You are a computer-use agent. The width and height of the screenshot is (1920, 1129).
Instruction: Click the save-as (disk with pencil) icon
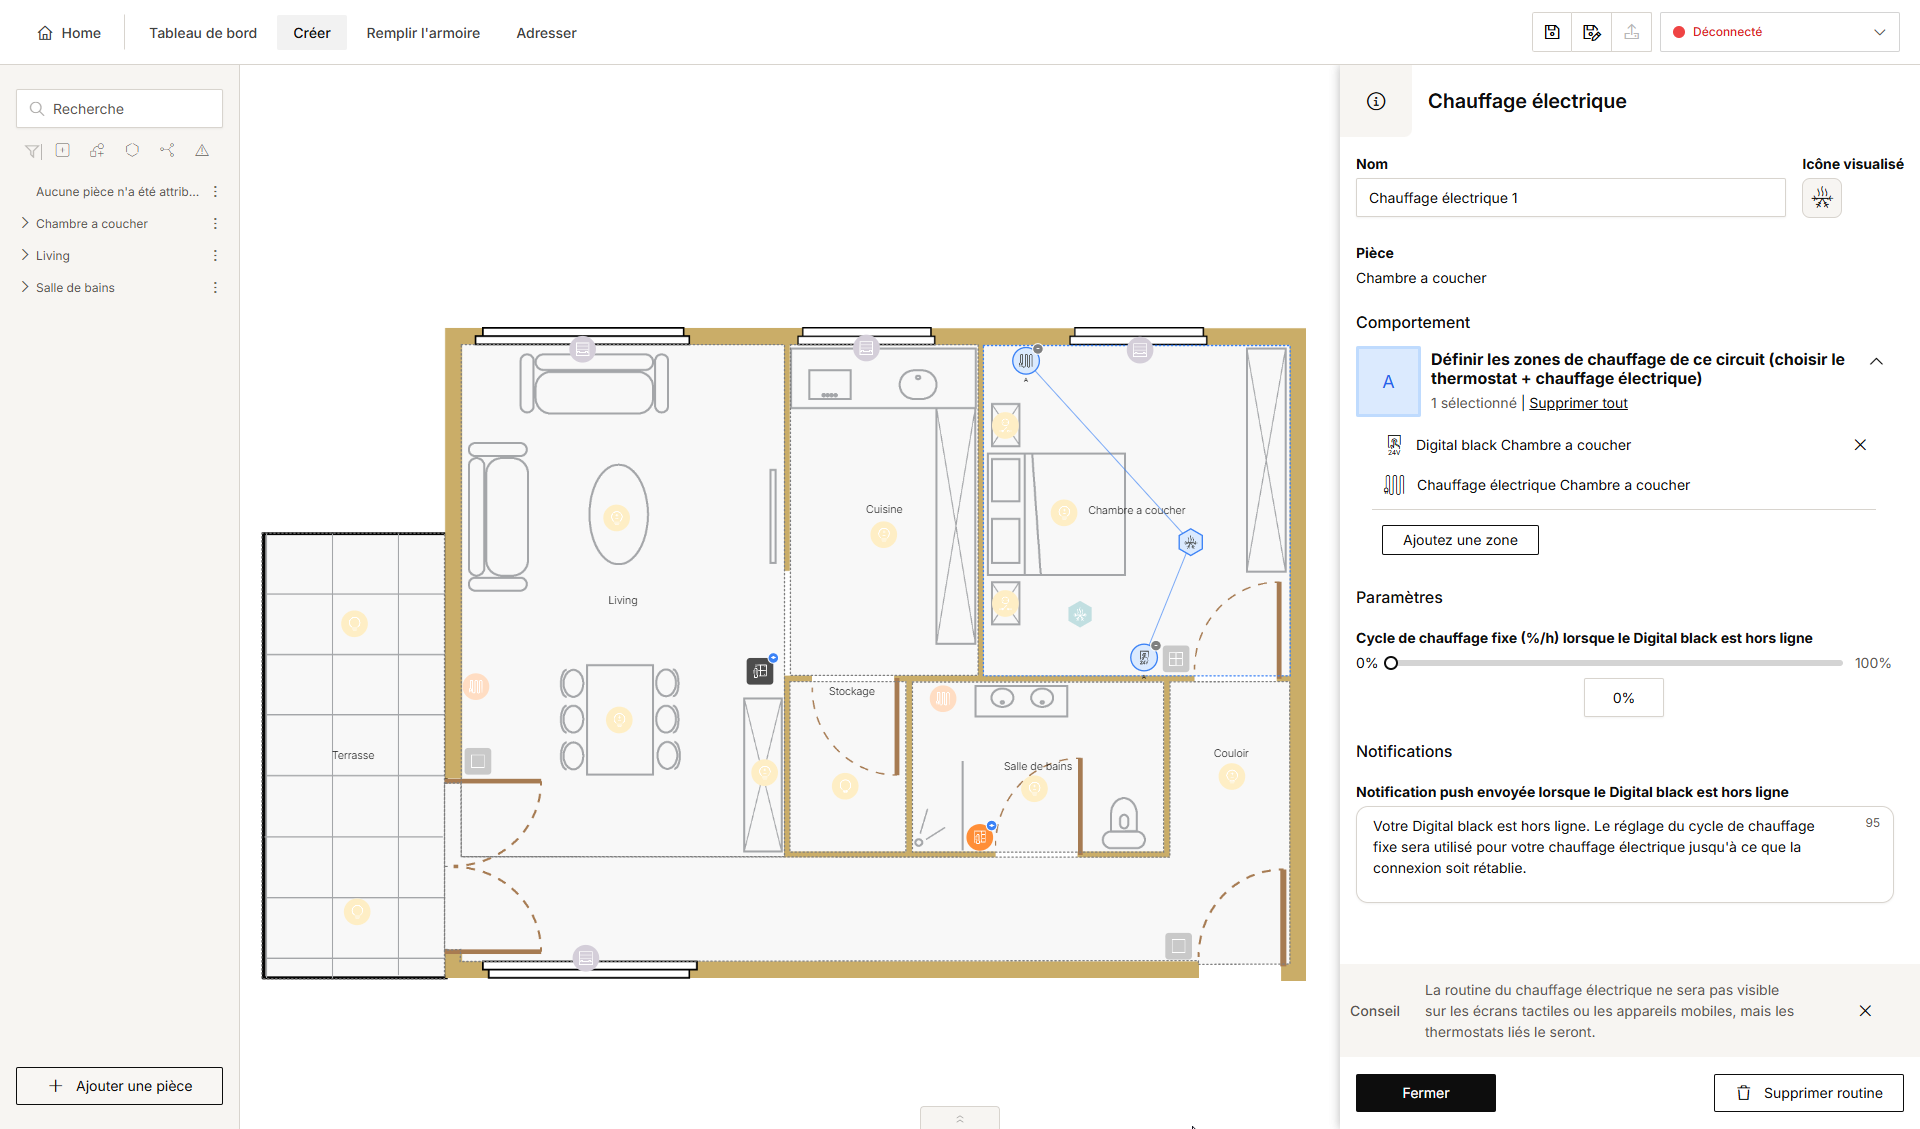[x=1592, y=32]
